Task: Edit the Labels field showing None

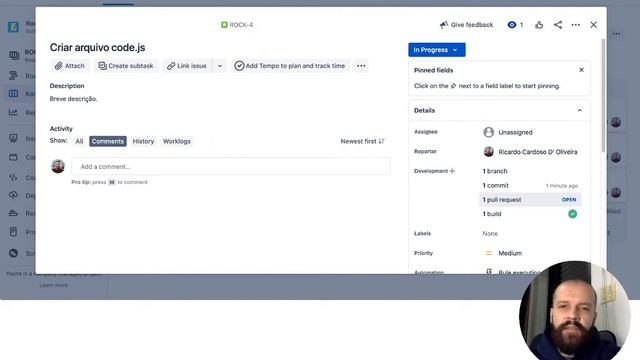Action: 490,233
